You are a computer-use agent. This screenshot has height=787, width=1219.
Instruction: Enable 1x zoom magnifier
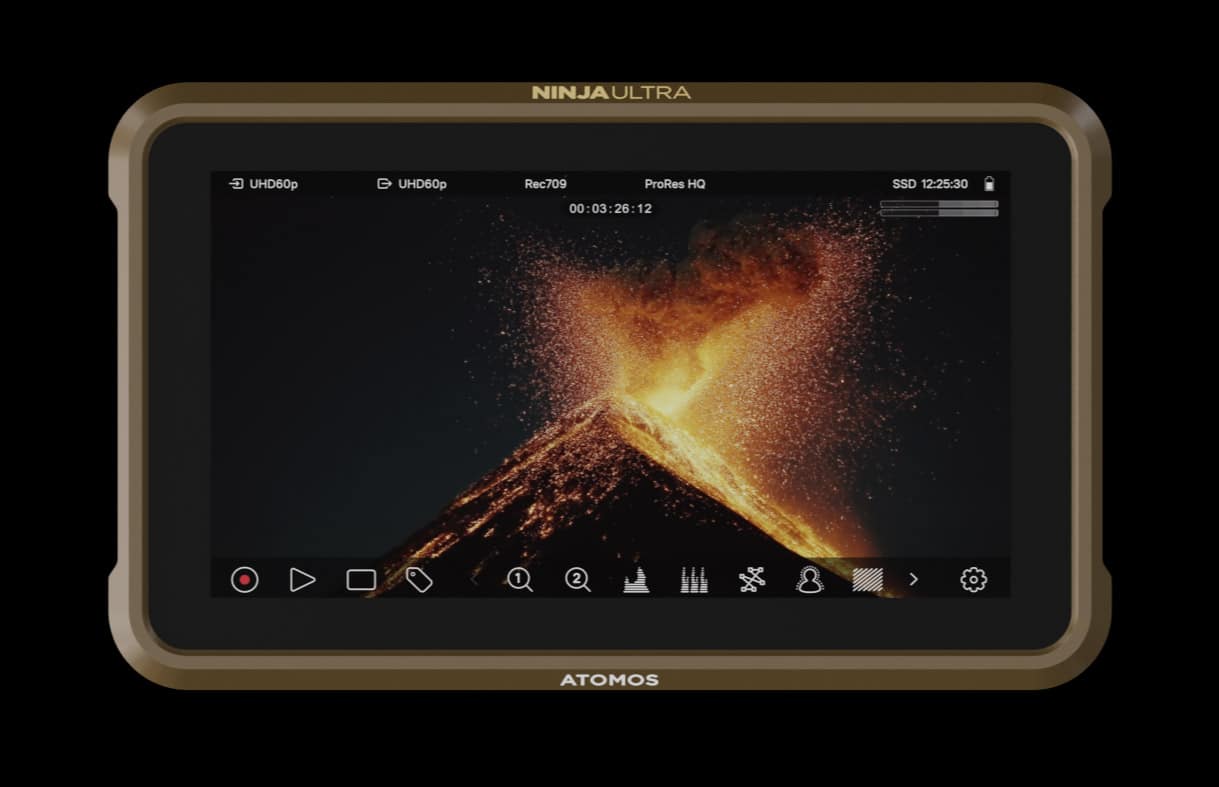[519, 580]
